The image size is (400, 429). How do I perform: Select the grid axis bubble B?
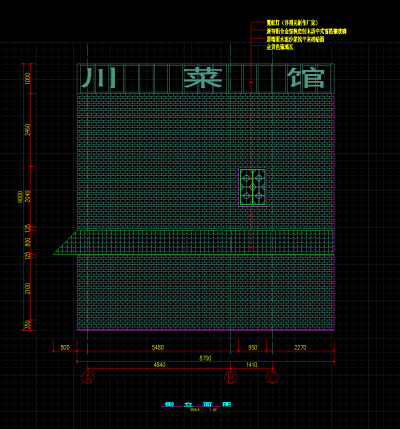click(x=231, y=377)
